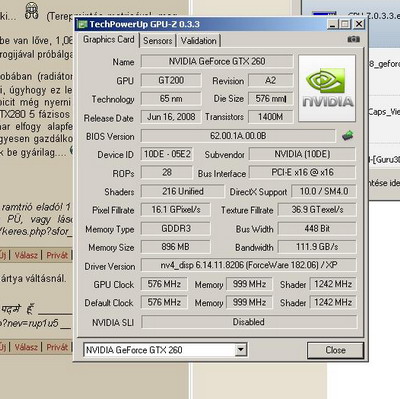Click the GPU Clock field 576 MHz
Image resolution: width=400 pixels, height=399 pixels.
(164, 284)
